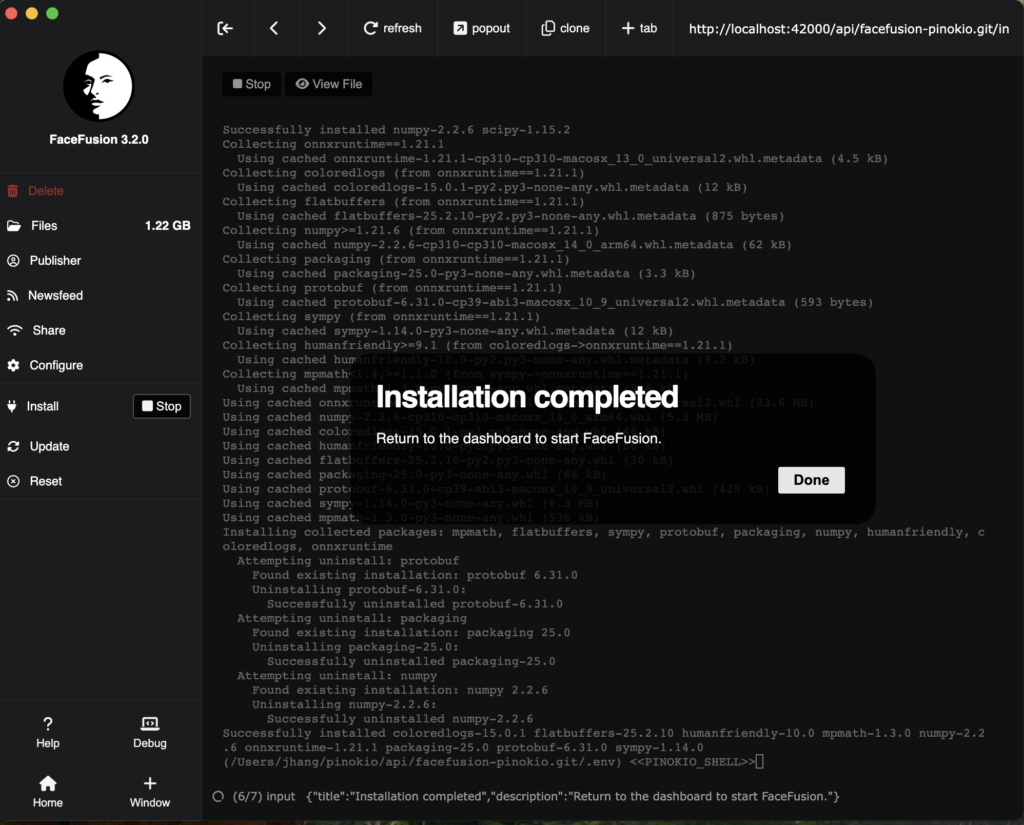This screenshot has width=1024, height=825.
Task: Minimize the window with the yellow button
Action: point(32,14)
